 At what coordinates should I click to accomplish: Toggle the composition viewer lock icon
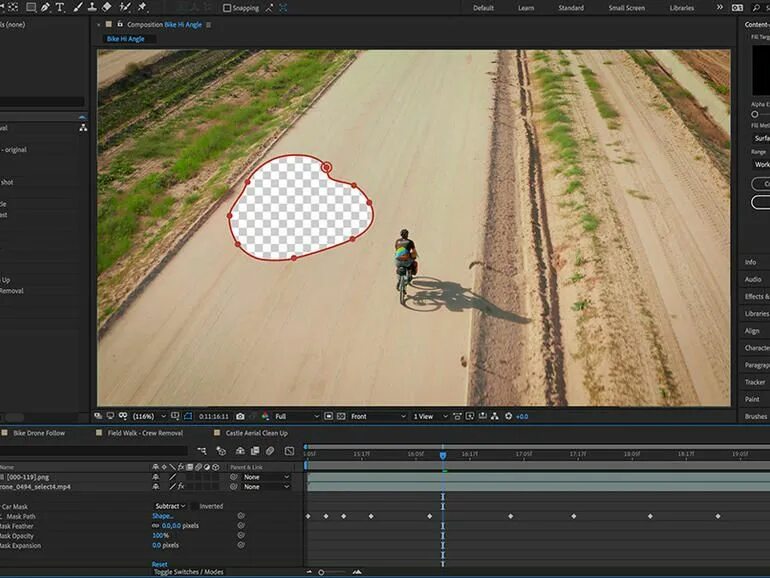pos(120,24)
